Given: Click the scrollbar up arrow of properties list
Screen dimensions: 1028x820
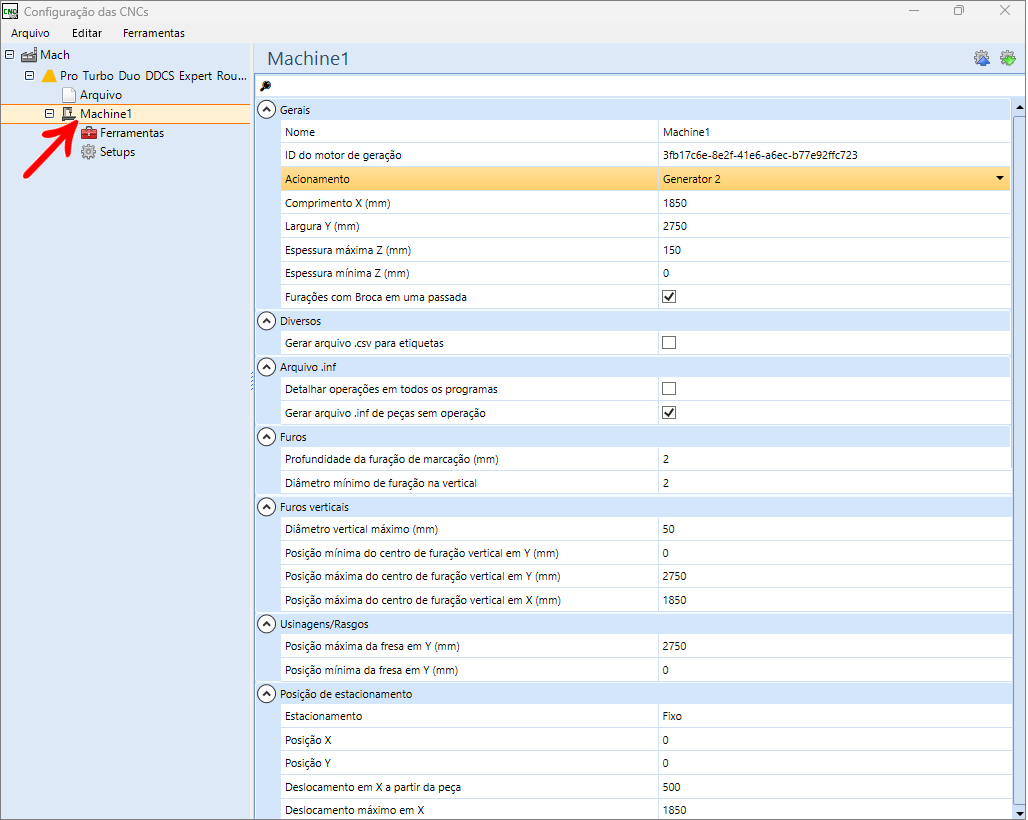Looking at the screenshot, I should 1019,106.
